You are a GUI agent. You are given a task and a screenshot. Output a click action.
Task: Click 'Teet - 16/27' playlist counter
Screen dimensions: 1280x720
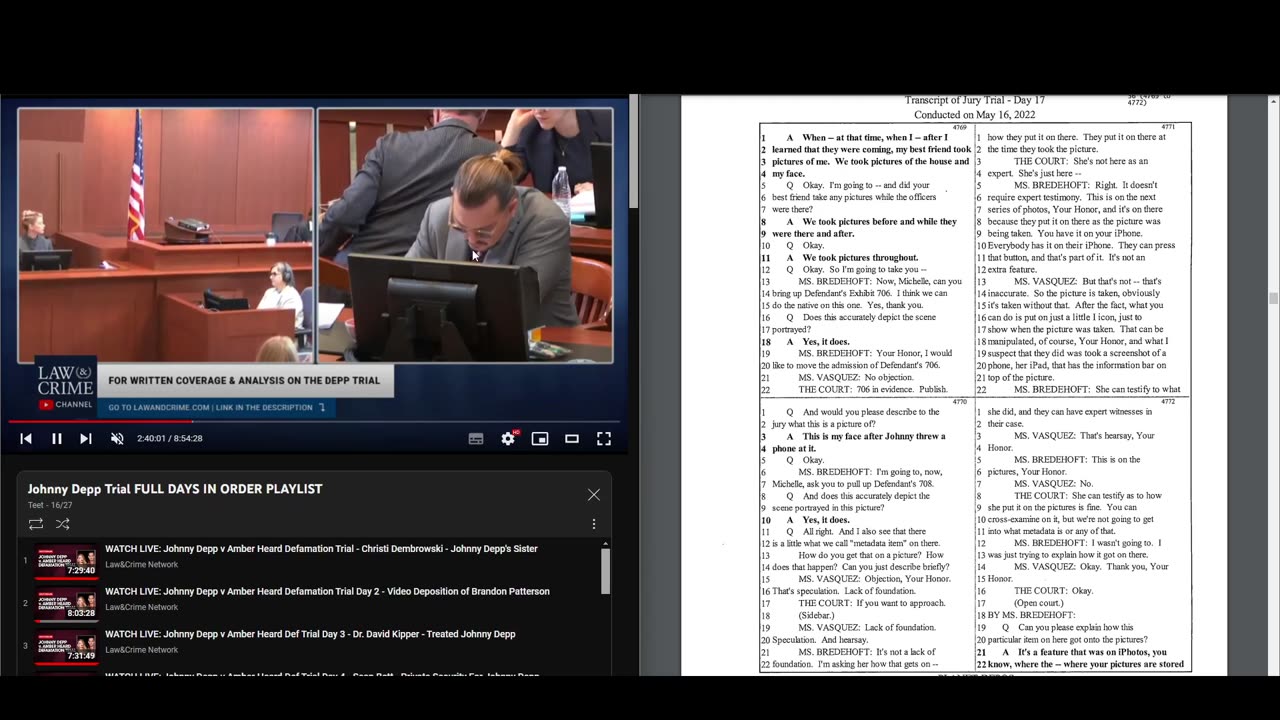[50, 505]
